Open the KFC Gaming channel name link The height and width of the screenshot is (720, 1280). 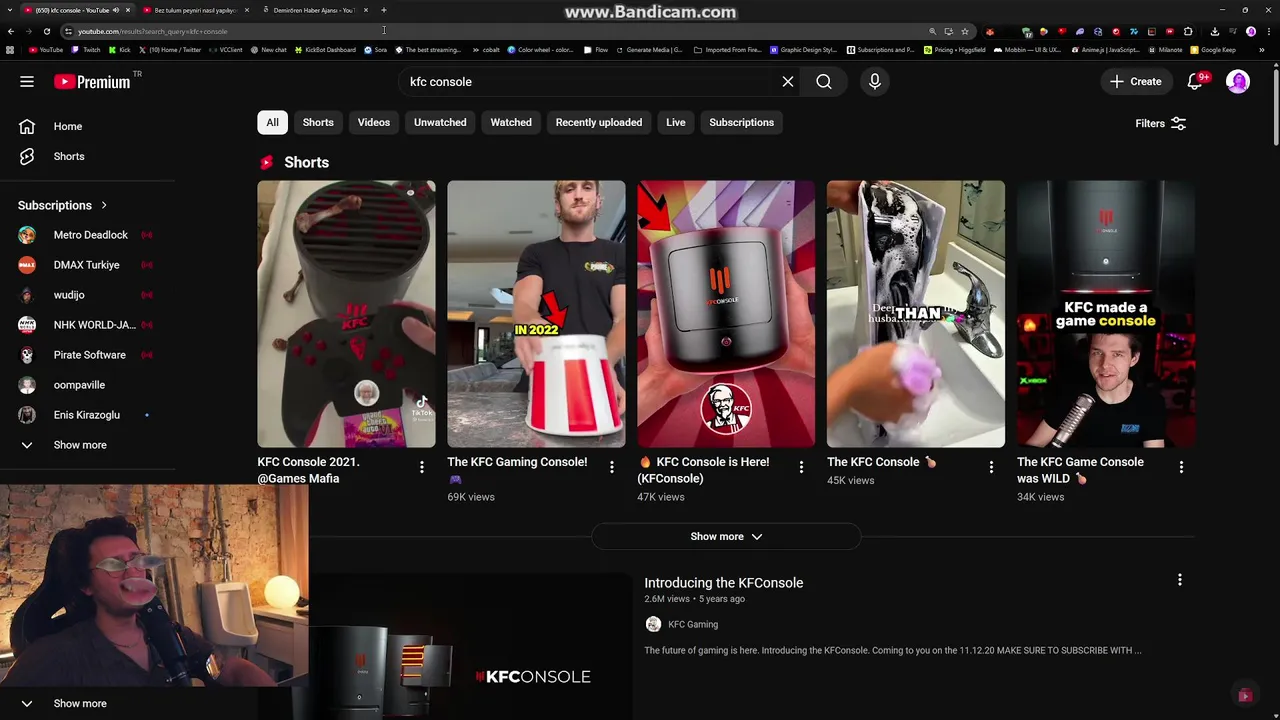point(693,624)
